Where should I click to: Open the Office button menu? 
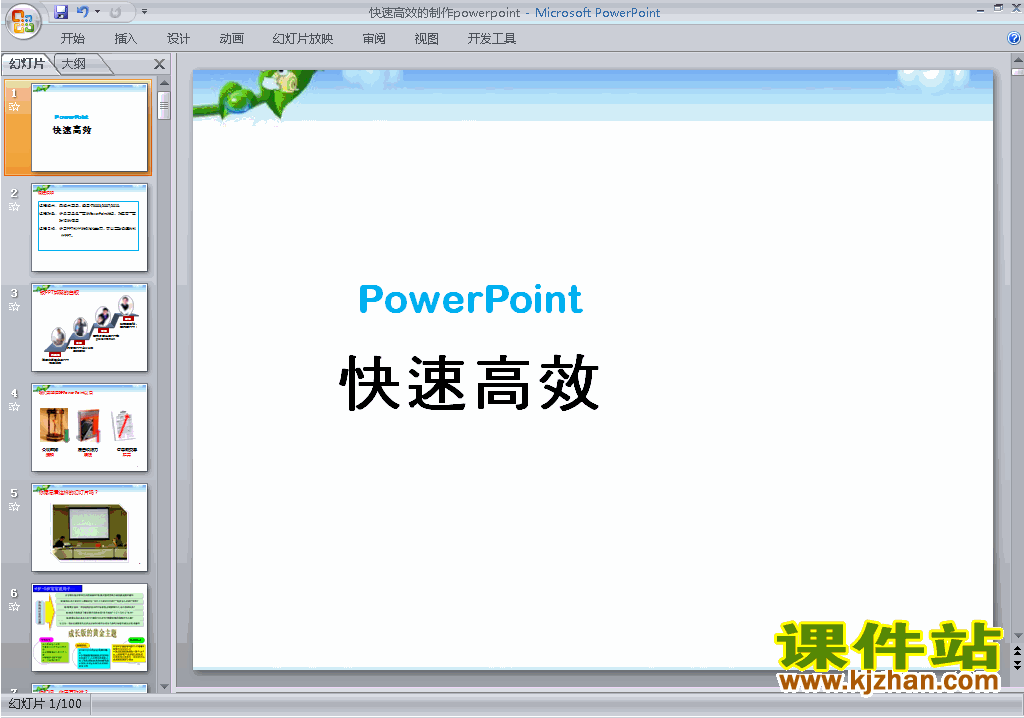click(24, 21)
